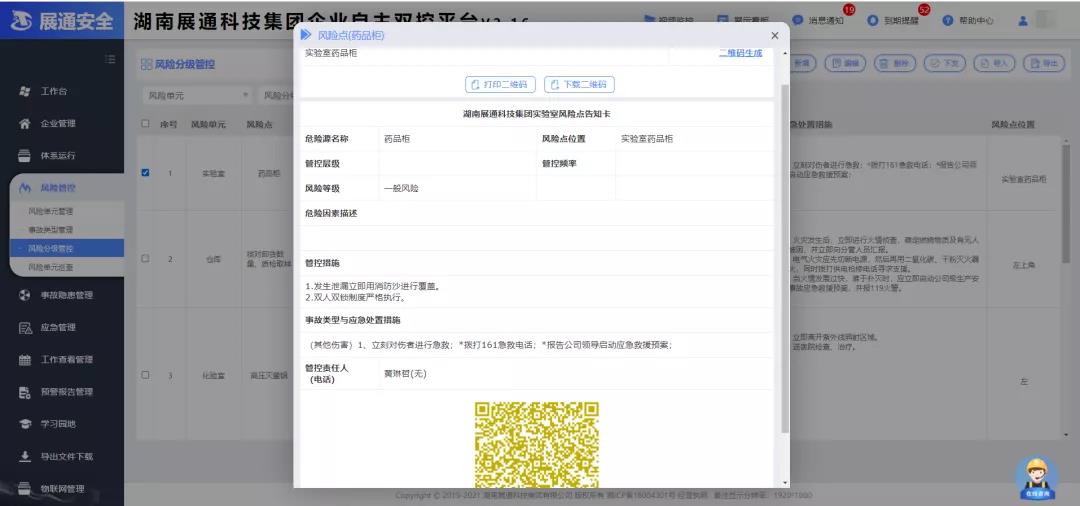Click the 展通安全 logo icon
The image size is (1080, 506).
(x=21, y=20)
